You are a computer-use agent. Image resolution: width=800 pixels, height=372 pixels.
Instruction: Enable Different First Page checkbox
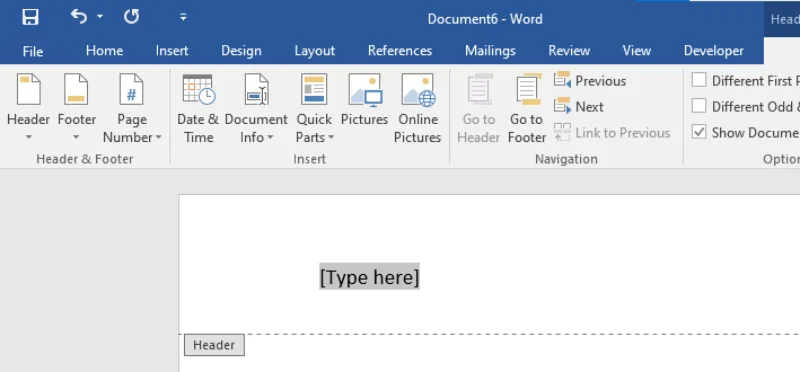699,80
